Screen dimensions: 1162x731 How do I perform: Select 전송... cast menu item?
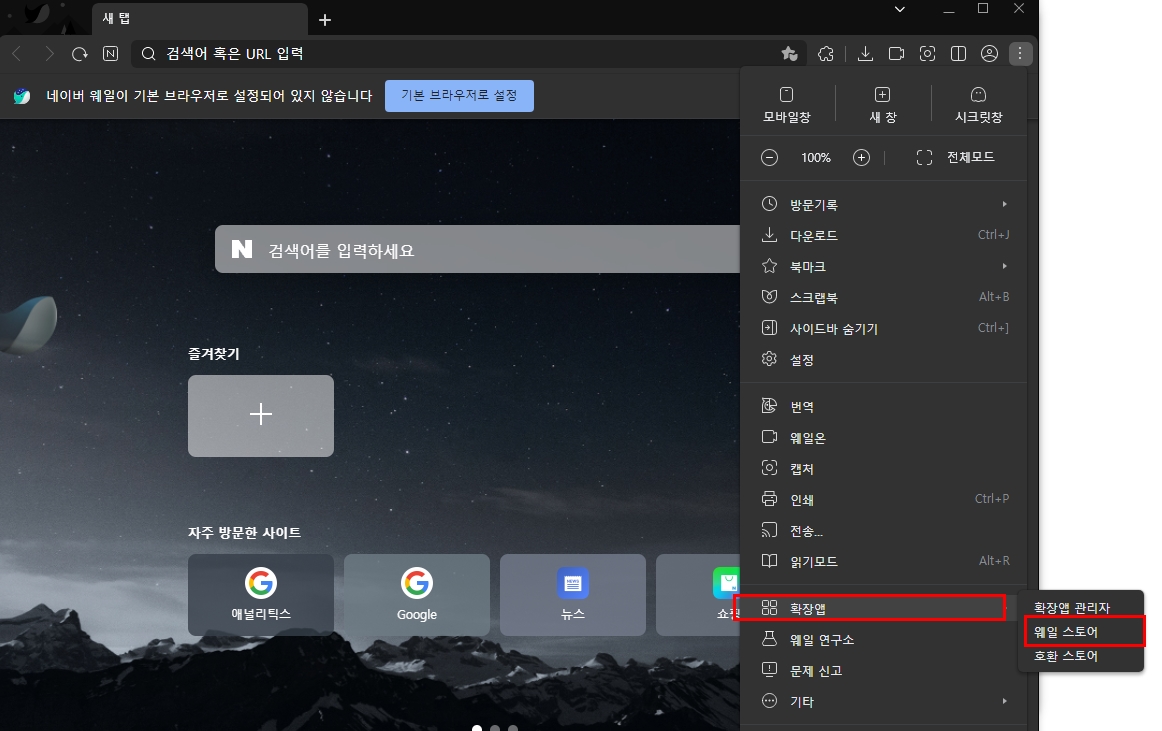click(x=883, y=531)
